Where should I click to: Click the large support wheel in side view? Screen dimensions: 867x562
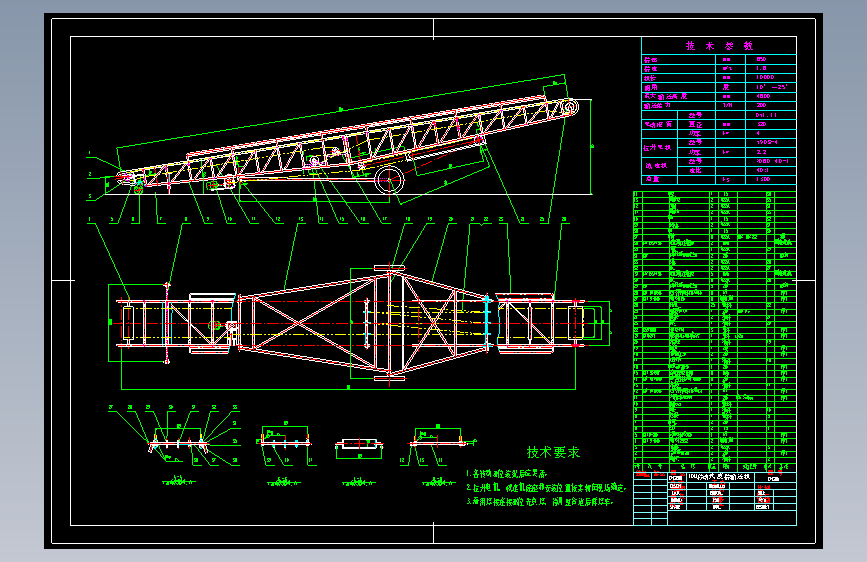pyautogui.click(x=389, y=179)
